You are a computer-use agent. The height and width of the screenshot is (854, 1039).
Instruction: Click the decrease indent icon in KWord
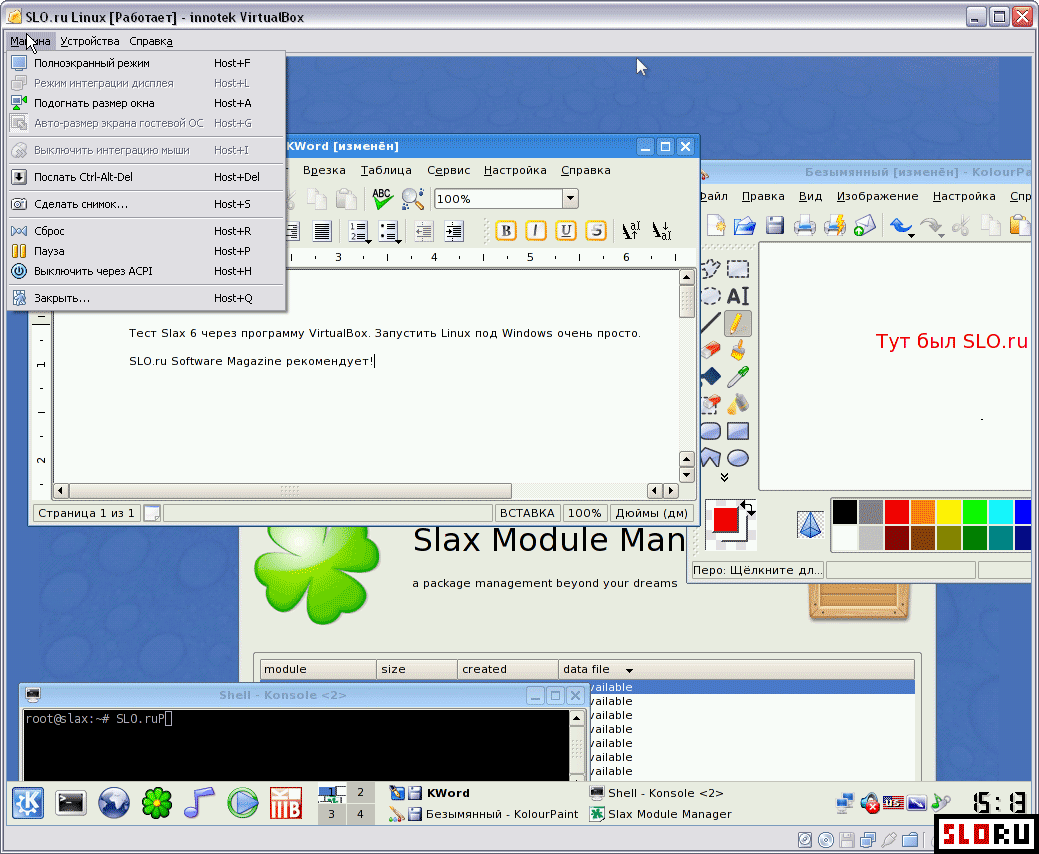pos(423,231)
